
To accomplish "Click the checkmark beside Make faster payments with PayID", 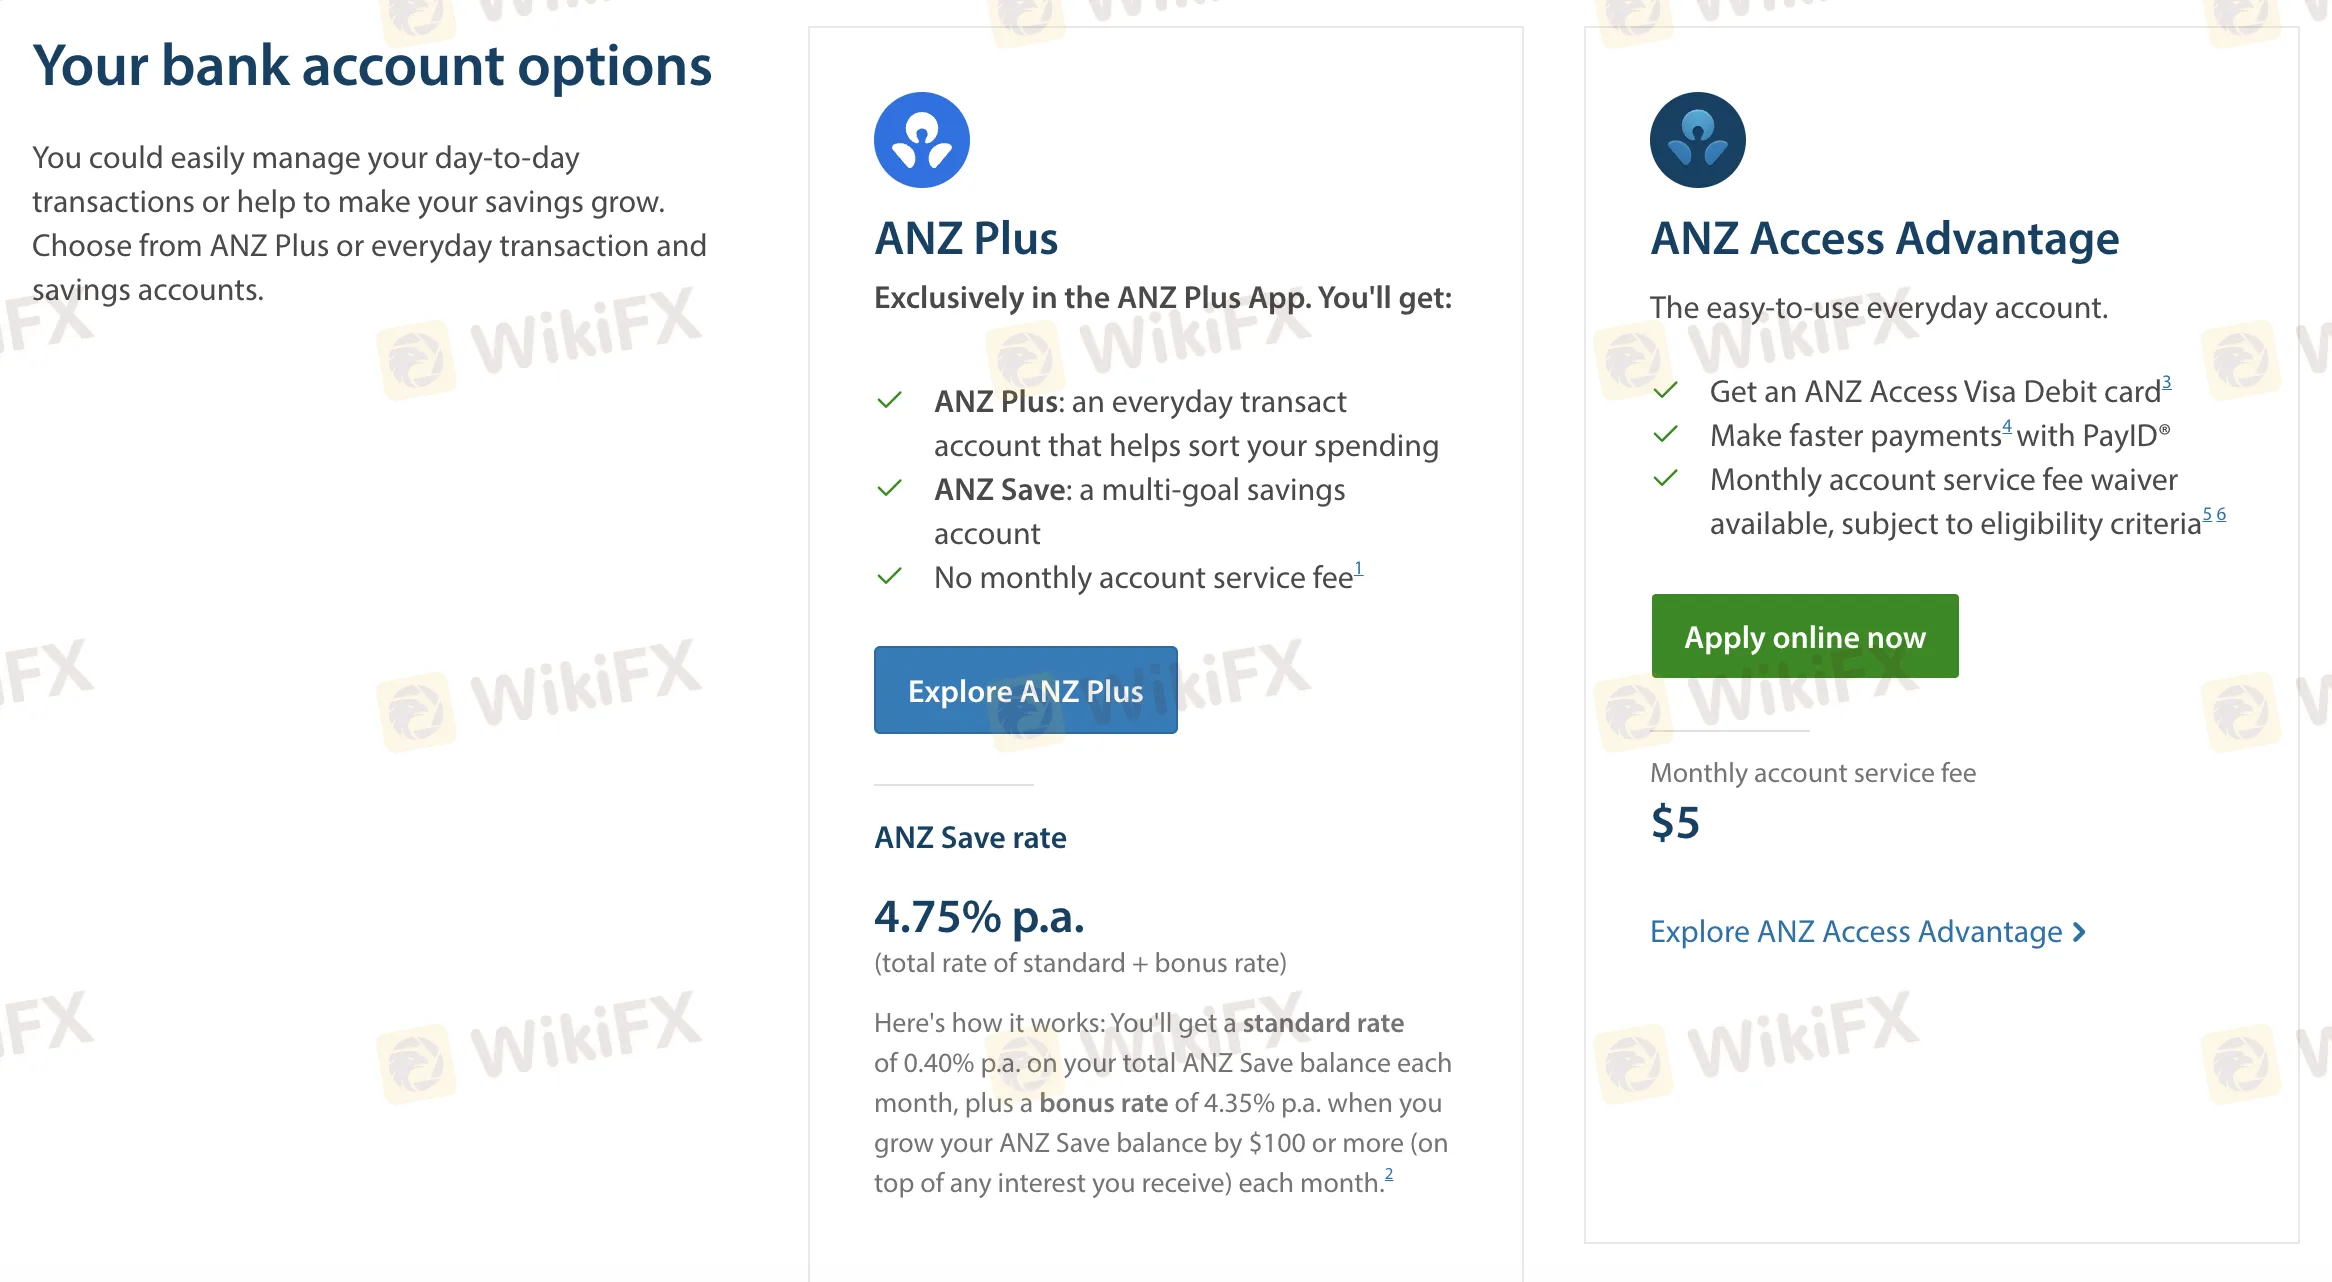I will (x=1665, y=435).
